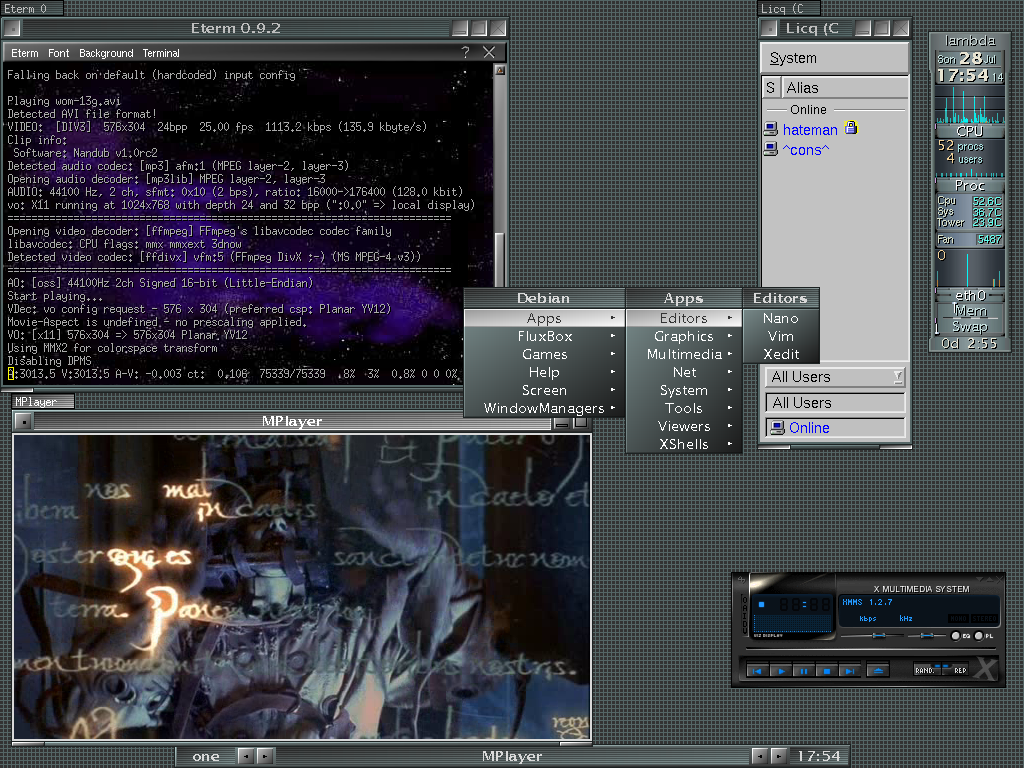Pause playback in XMMS
The width and height of the screenshot is (1024, 768).
(803, 671)
